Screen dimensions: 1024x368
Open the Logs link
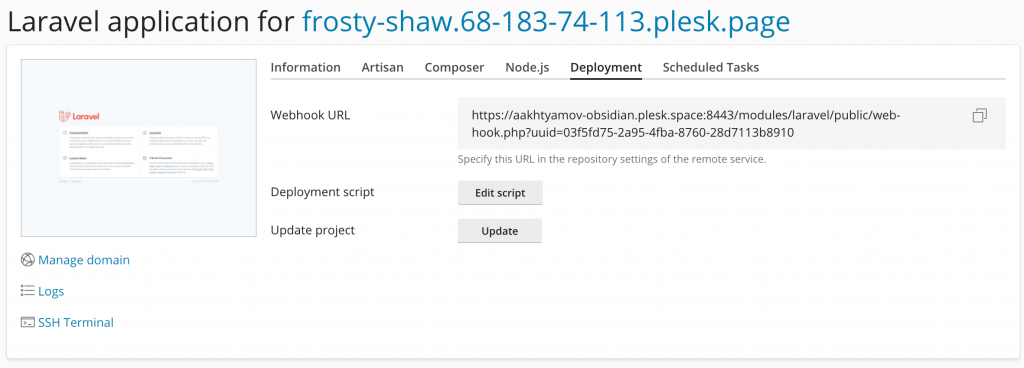click(x=51, y=291)
